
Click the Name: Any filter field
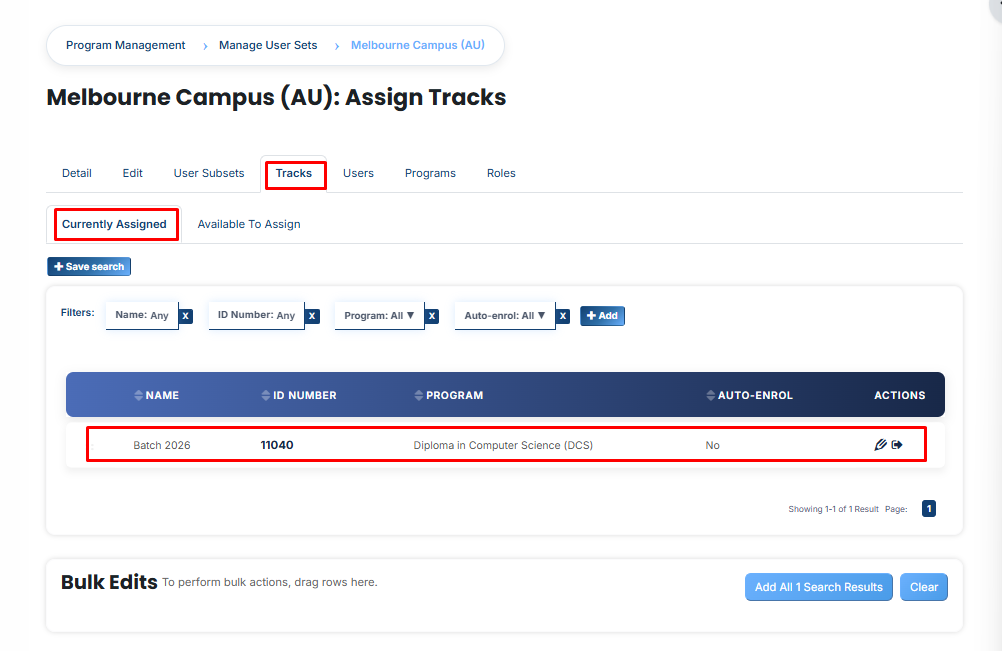point(142,316)
